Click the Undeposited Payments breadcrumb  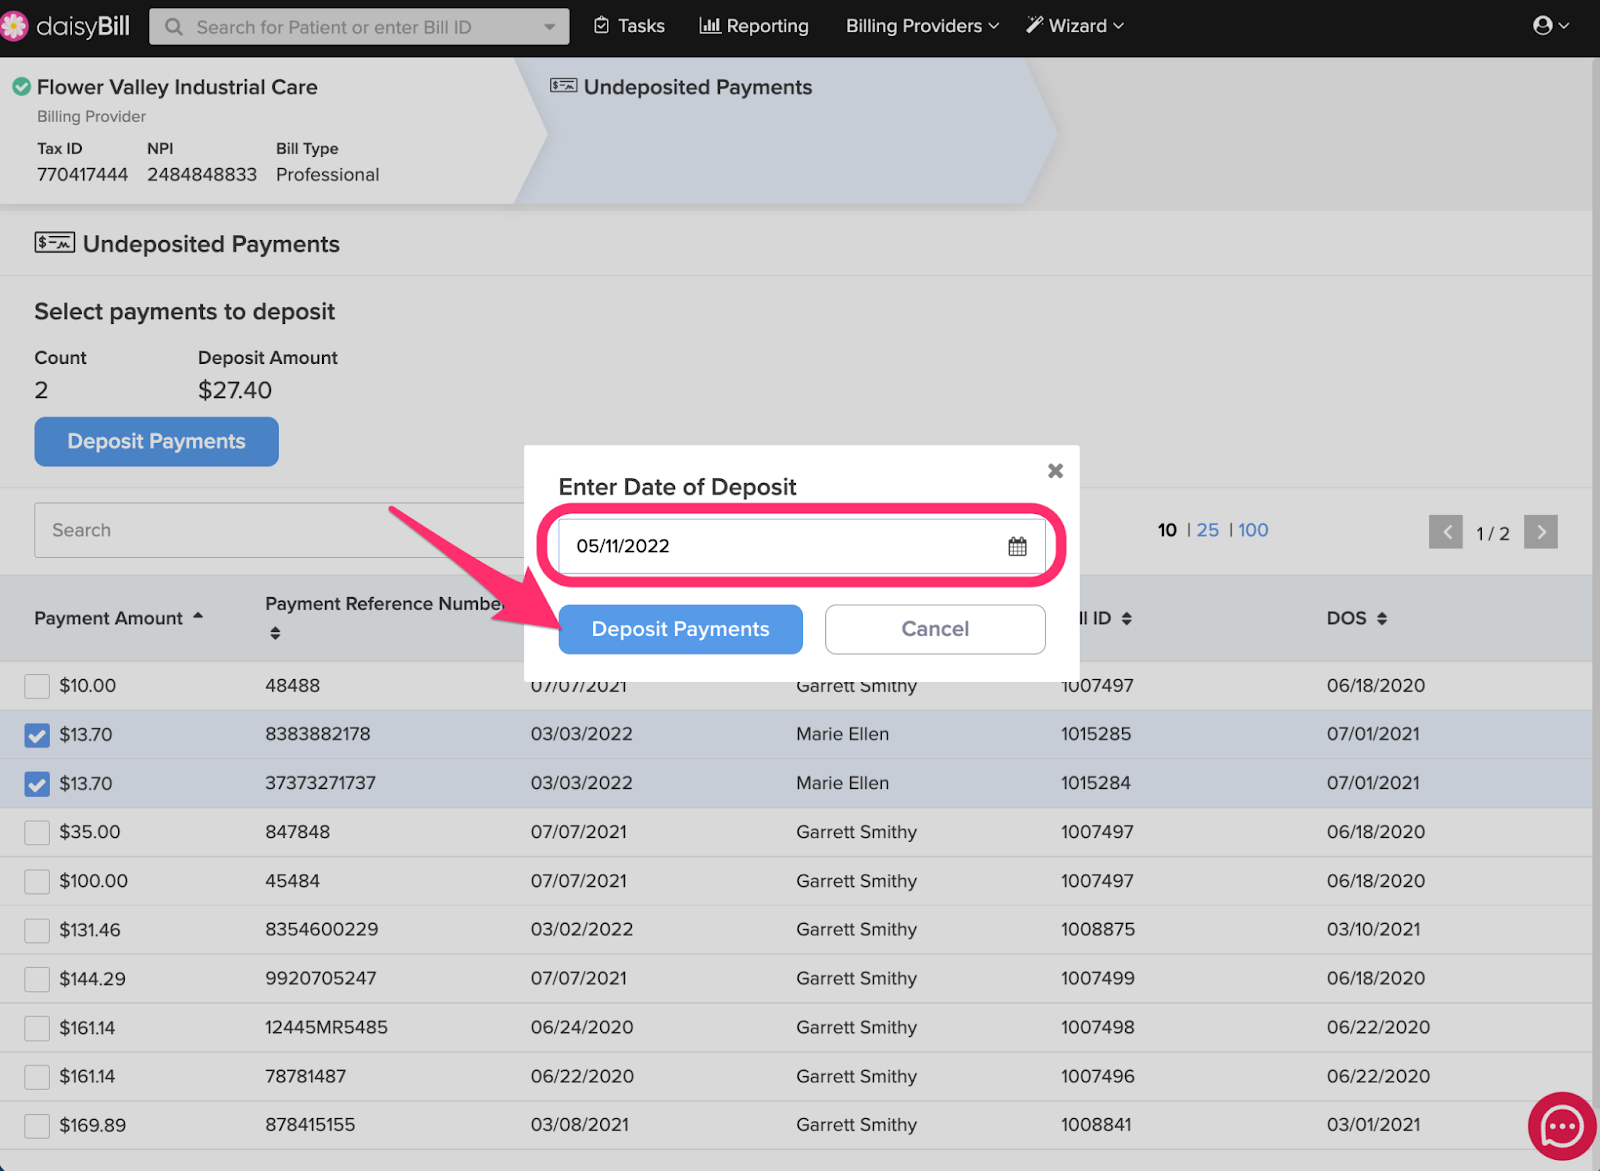(x=682, y=87)
